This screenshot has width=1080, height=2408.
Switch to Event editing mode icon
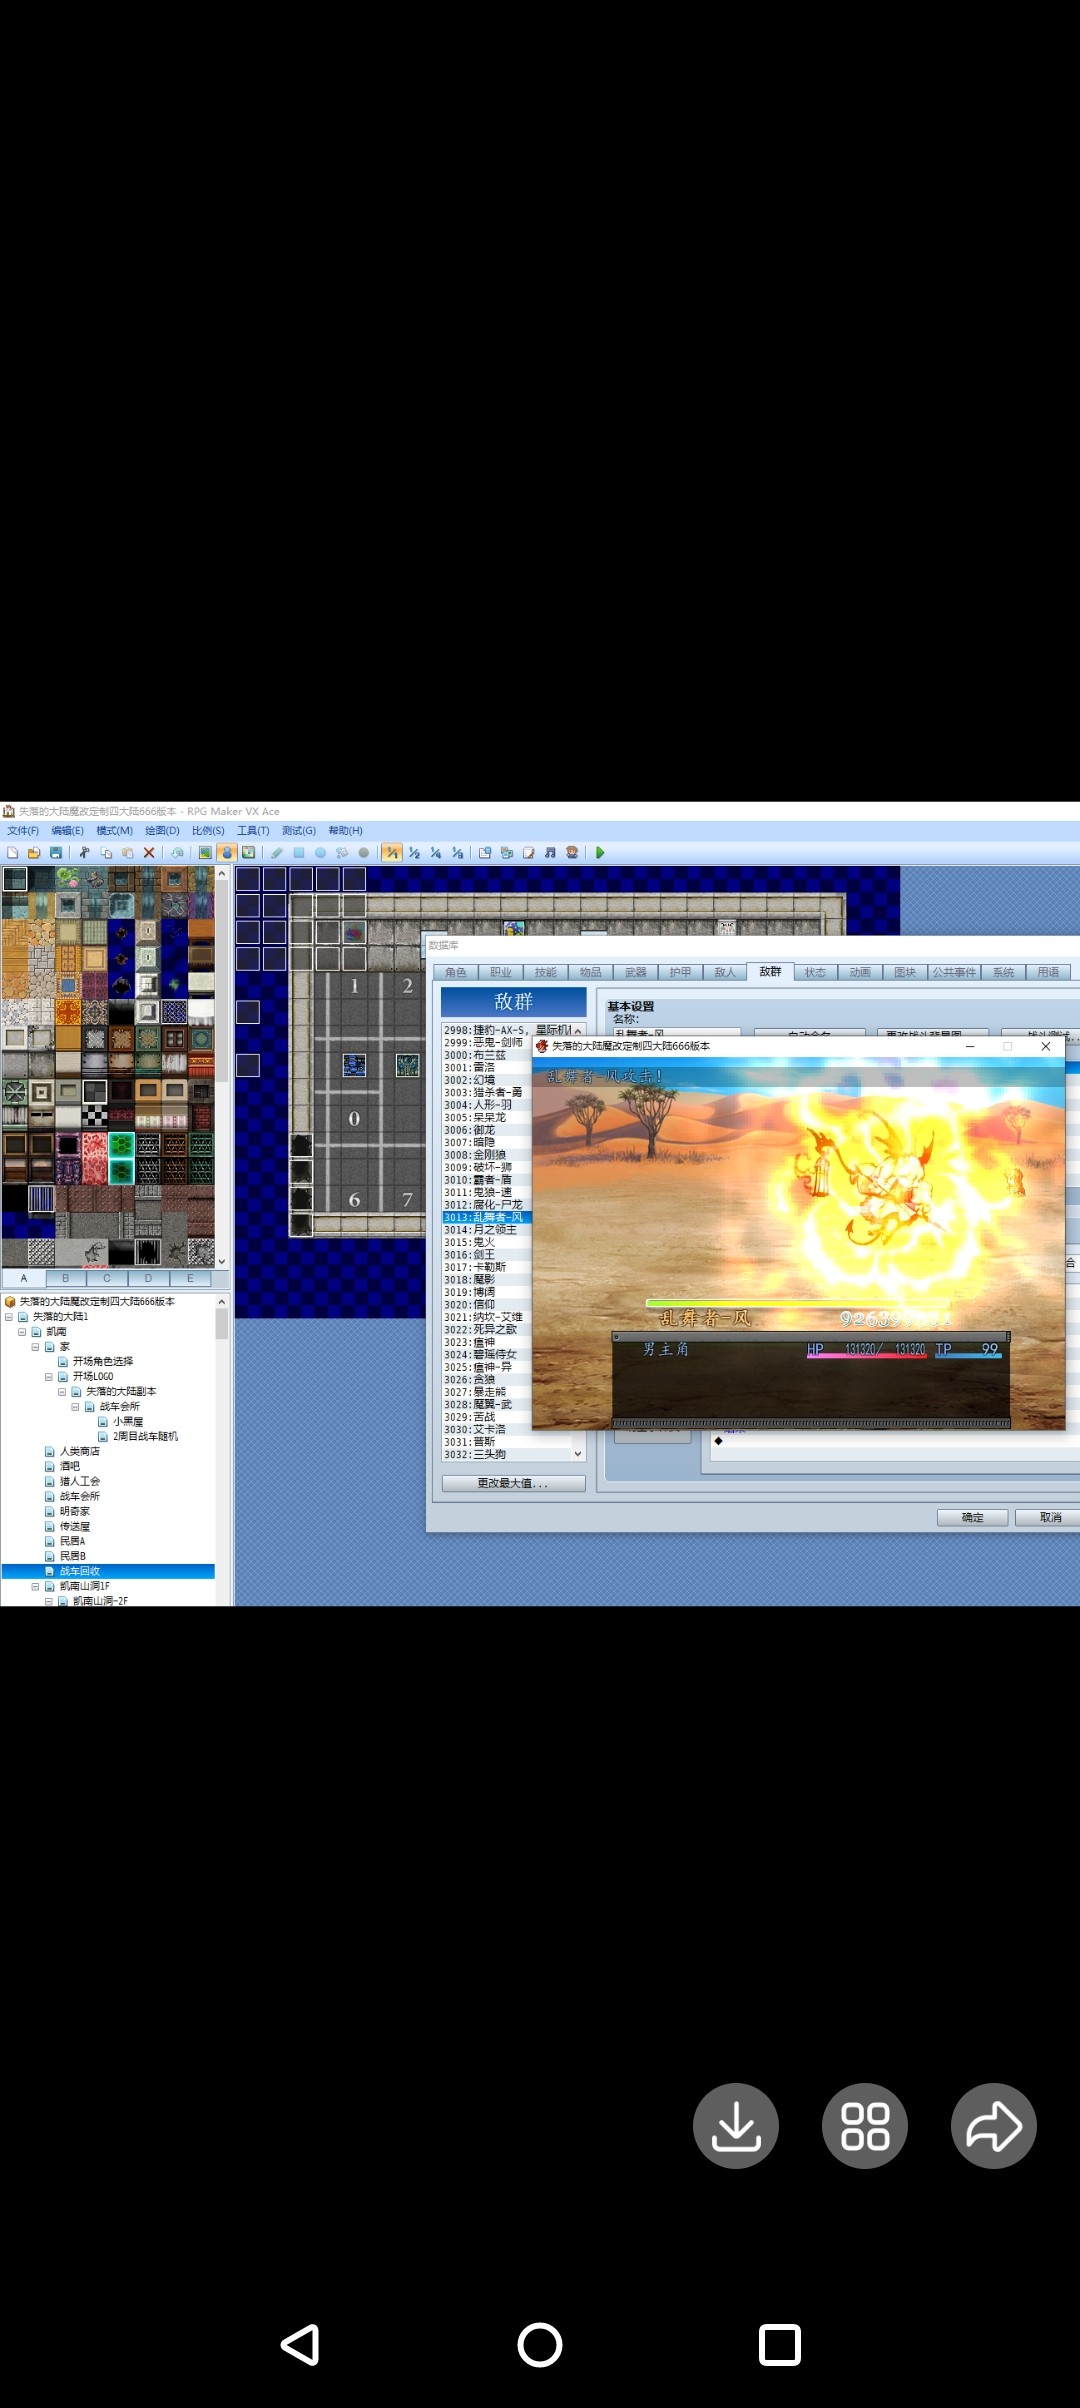227,853
